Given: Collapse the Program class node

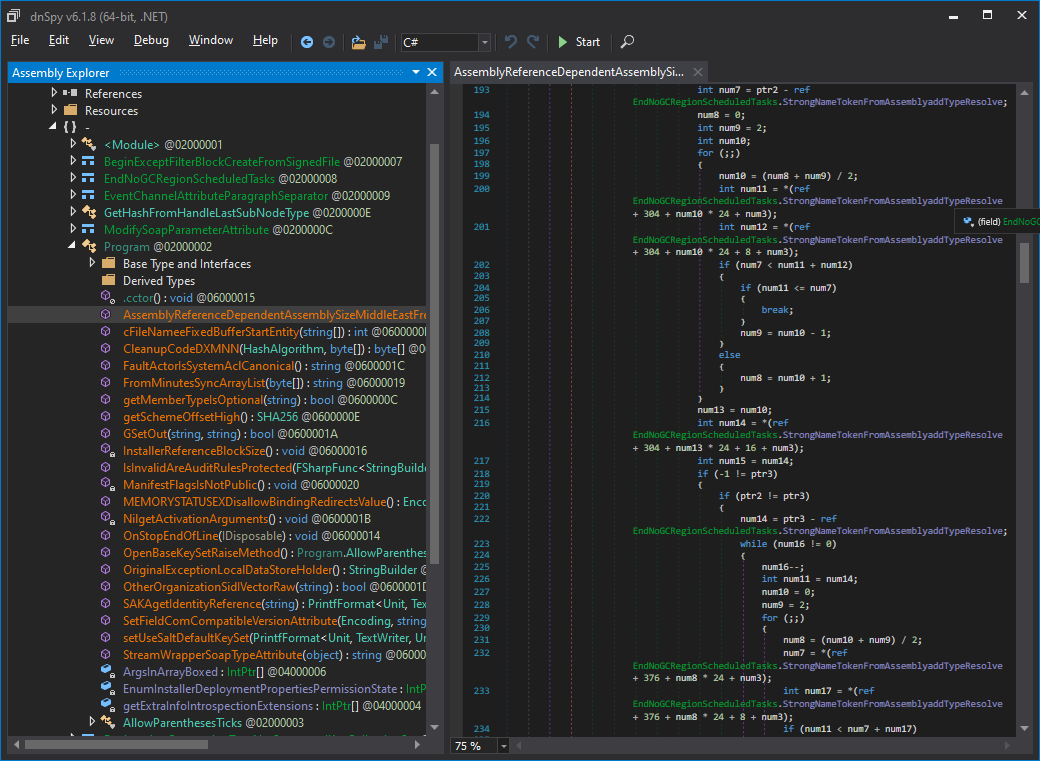Looking at the screenshot, I should [x=71, y=246].
